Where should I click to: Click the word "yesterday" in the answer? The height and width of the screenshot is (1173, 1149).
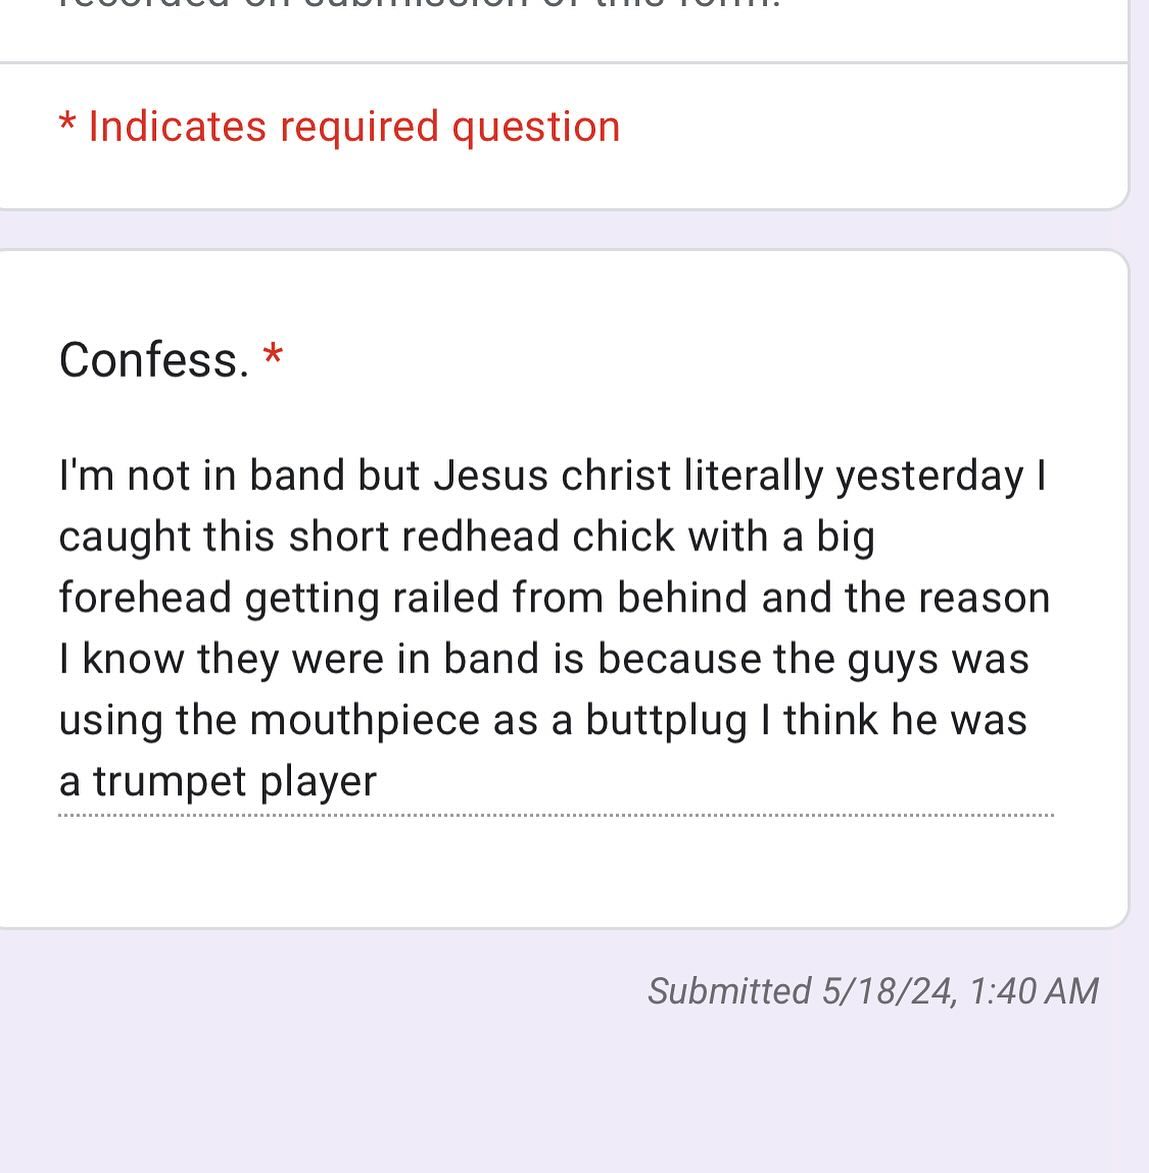(x=930, y=476)
